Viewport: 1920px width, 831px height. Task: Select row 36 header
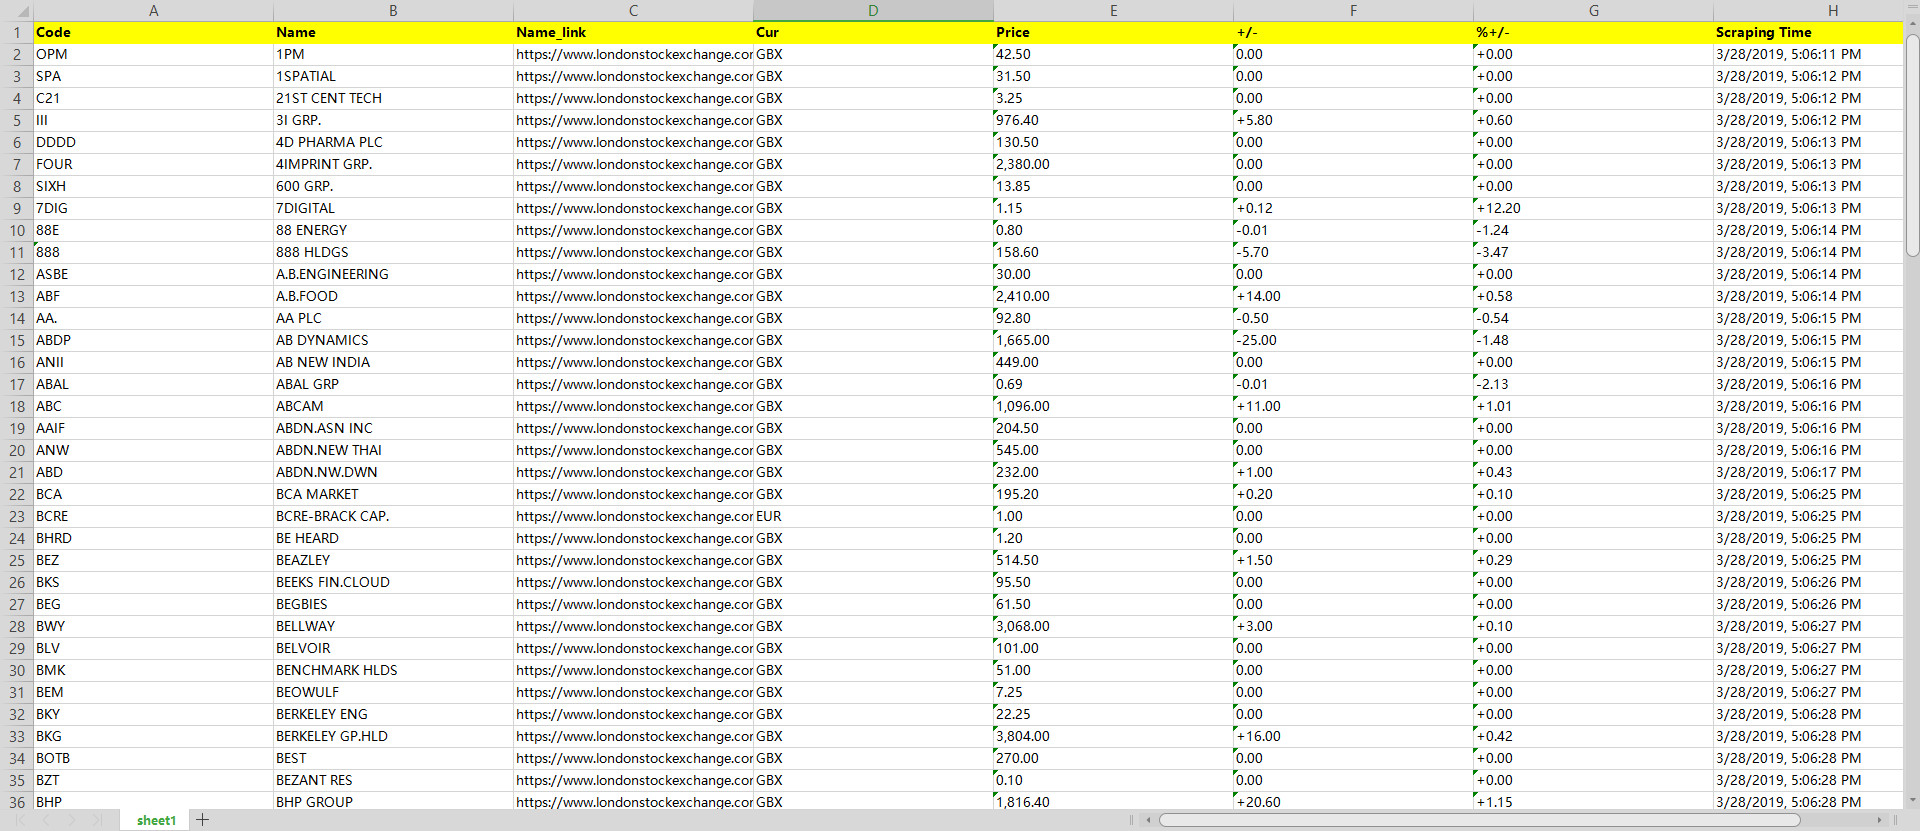[x=17, y=802]
